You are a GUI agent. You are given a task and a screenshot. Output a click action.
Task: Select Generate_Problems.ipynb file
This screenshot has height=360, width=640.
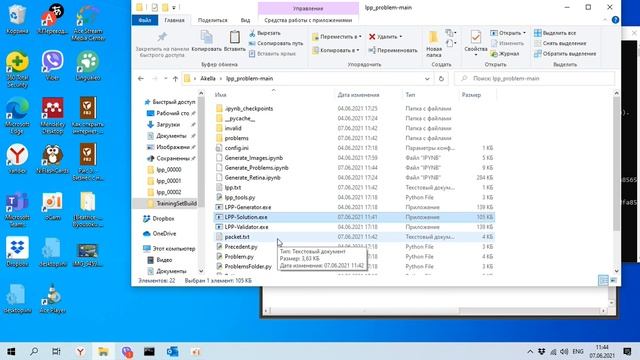click(x=256, y=168)
